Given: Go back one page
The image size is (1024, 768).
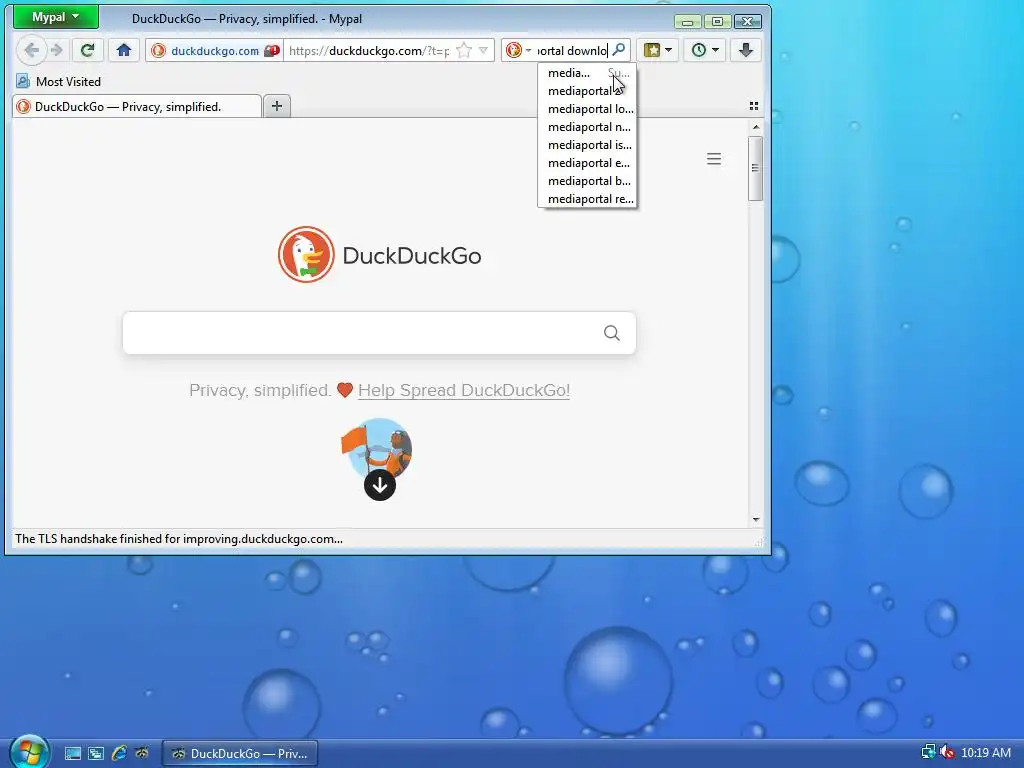Looking at the screenshot, I should tap(31, 50).
